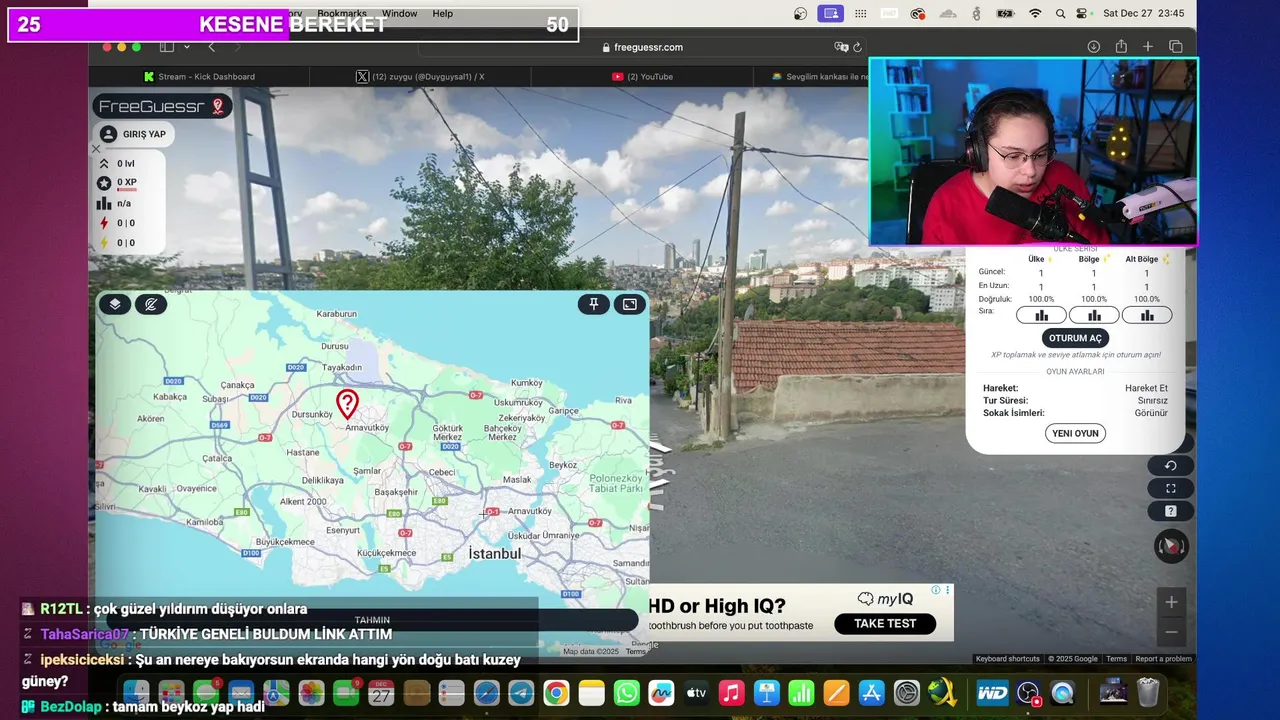Reload the page in Safari

tap(857, 47)
